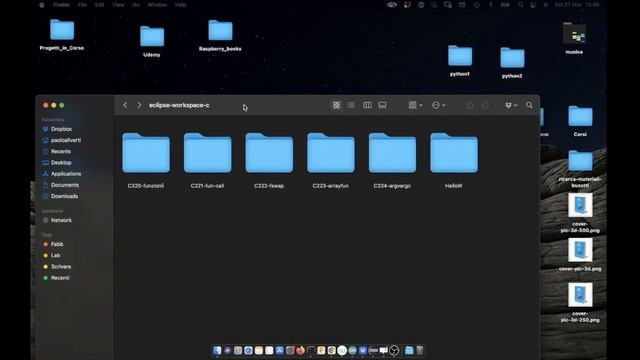The width and height of the screenshot is (640, 360).
Task: Select Raspberry_books folder on desktop
Action: click(x=220, y=31)
